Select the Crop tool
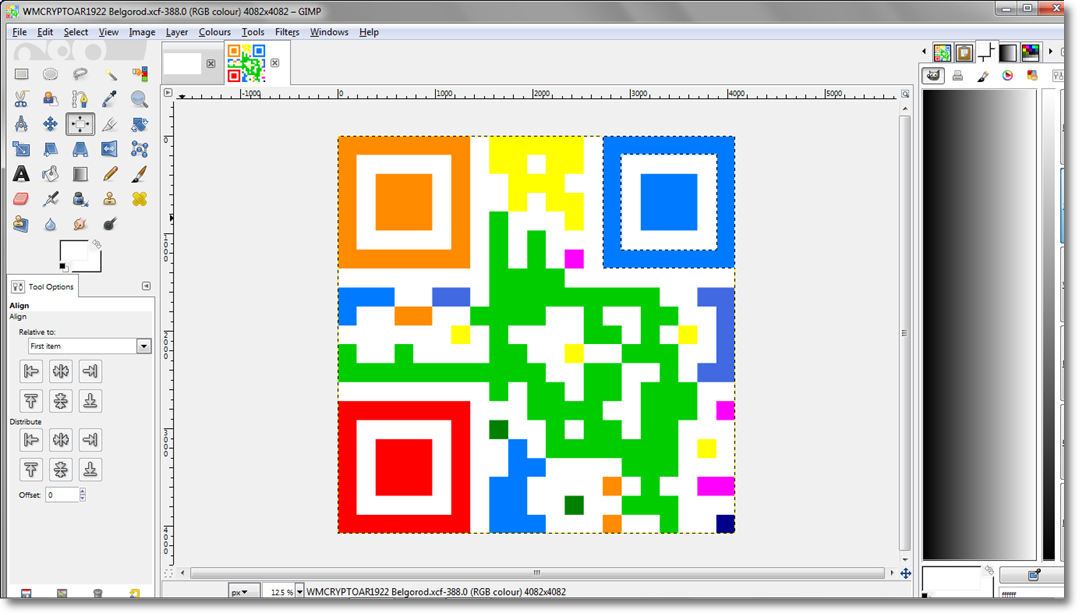This screenshot has height=615, width=1080. (110, 124)
